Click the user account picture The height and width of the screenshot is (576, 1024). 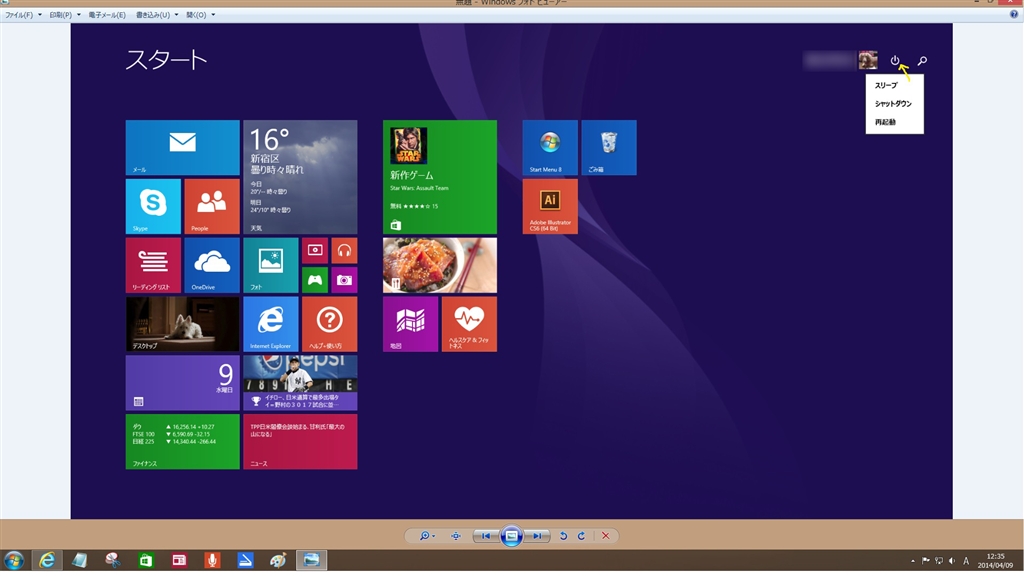point(868,60)
